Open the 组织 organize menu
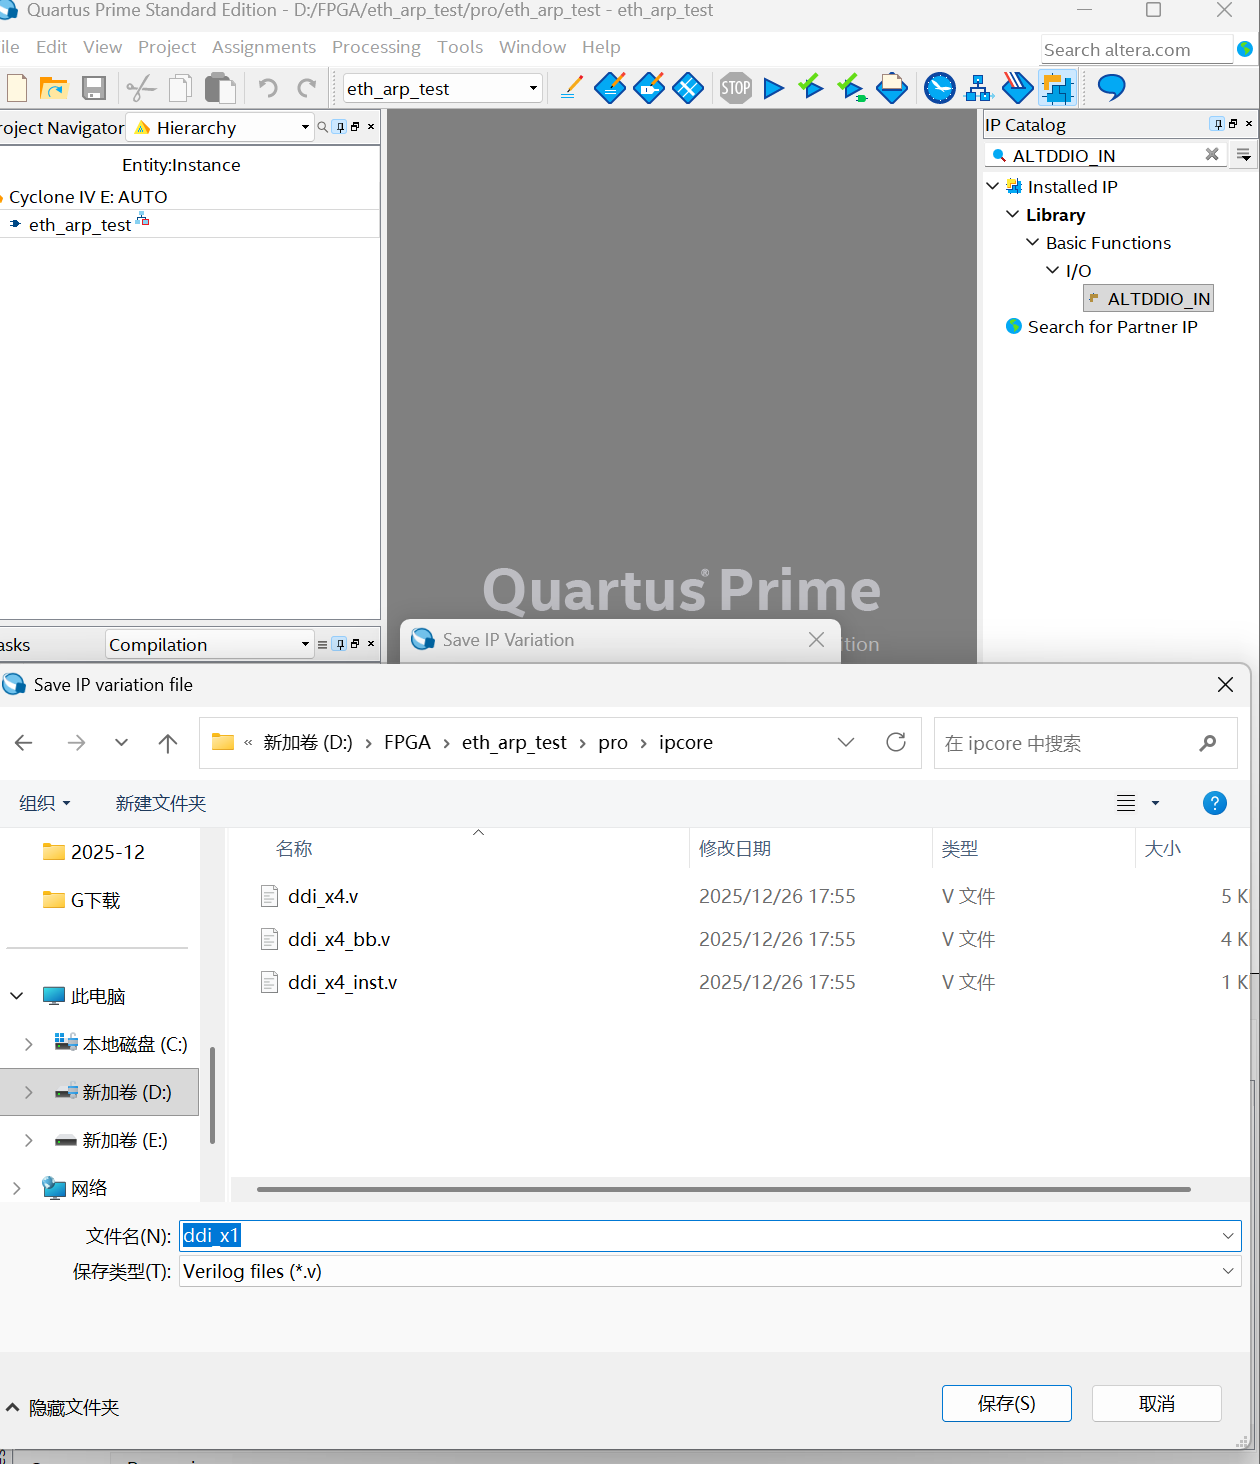The height and width of the screenshot is (1464, 1260). coord(45,803)
